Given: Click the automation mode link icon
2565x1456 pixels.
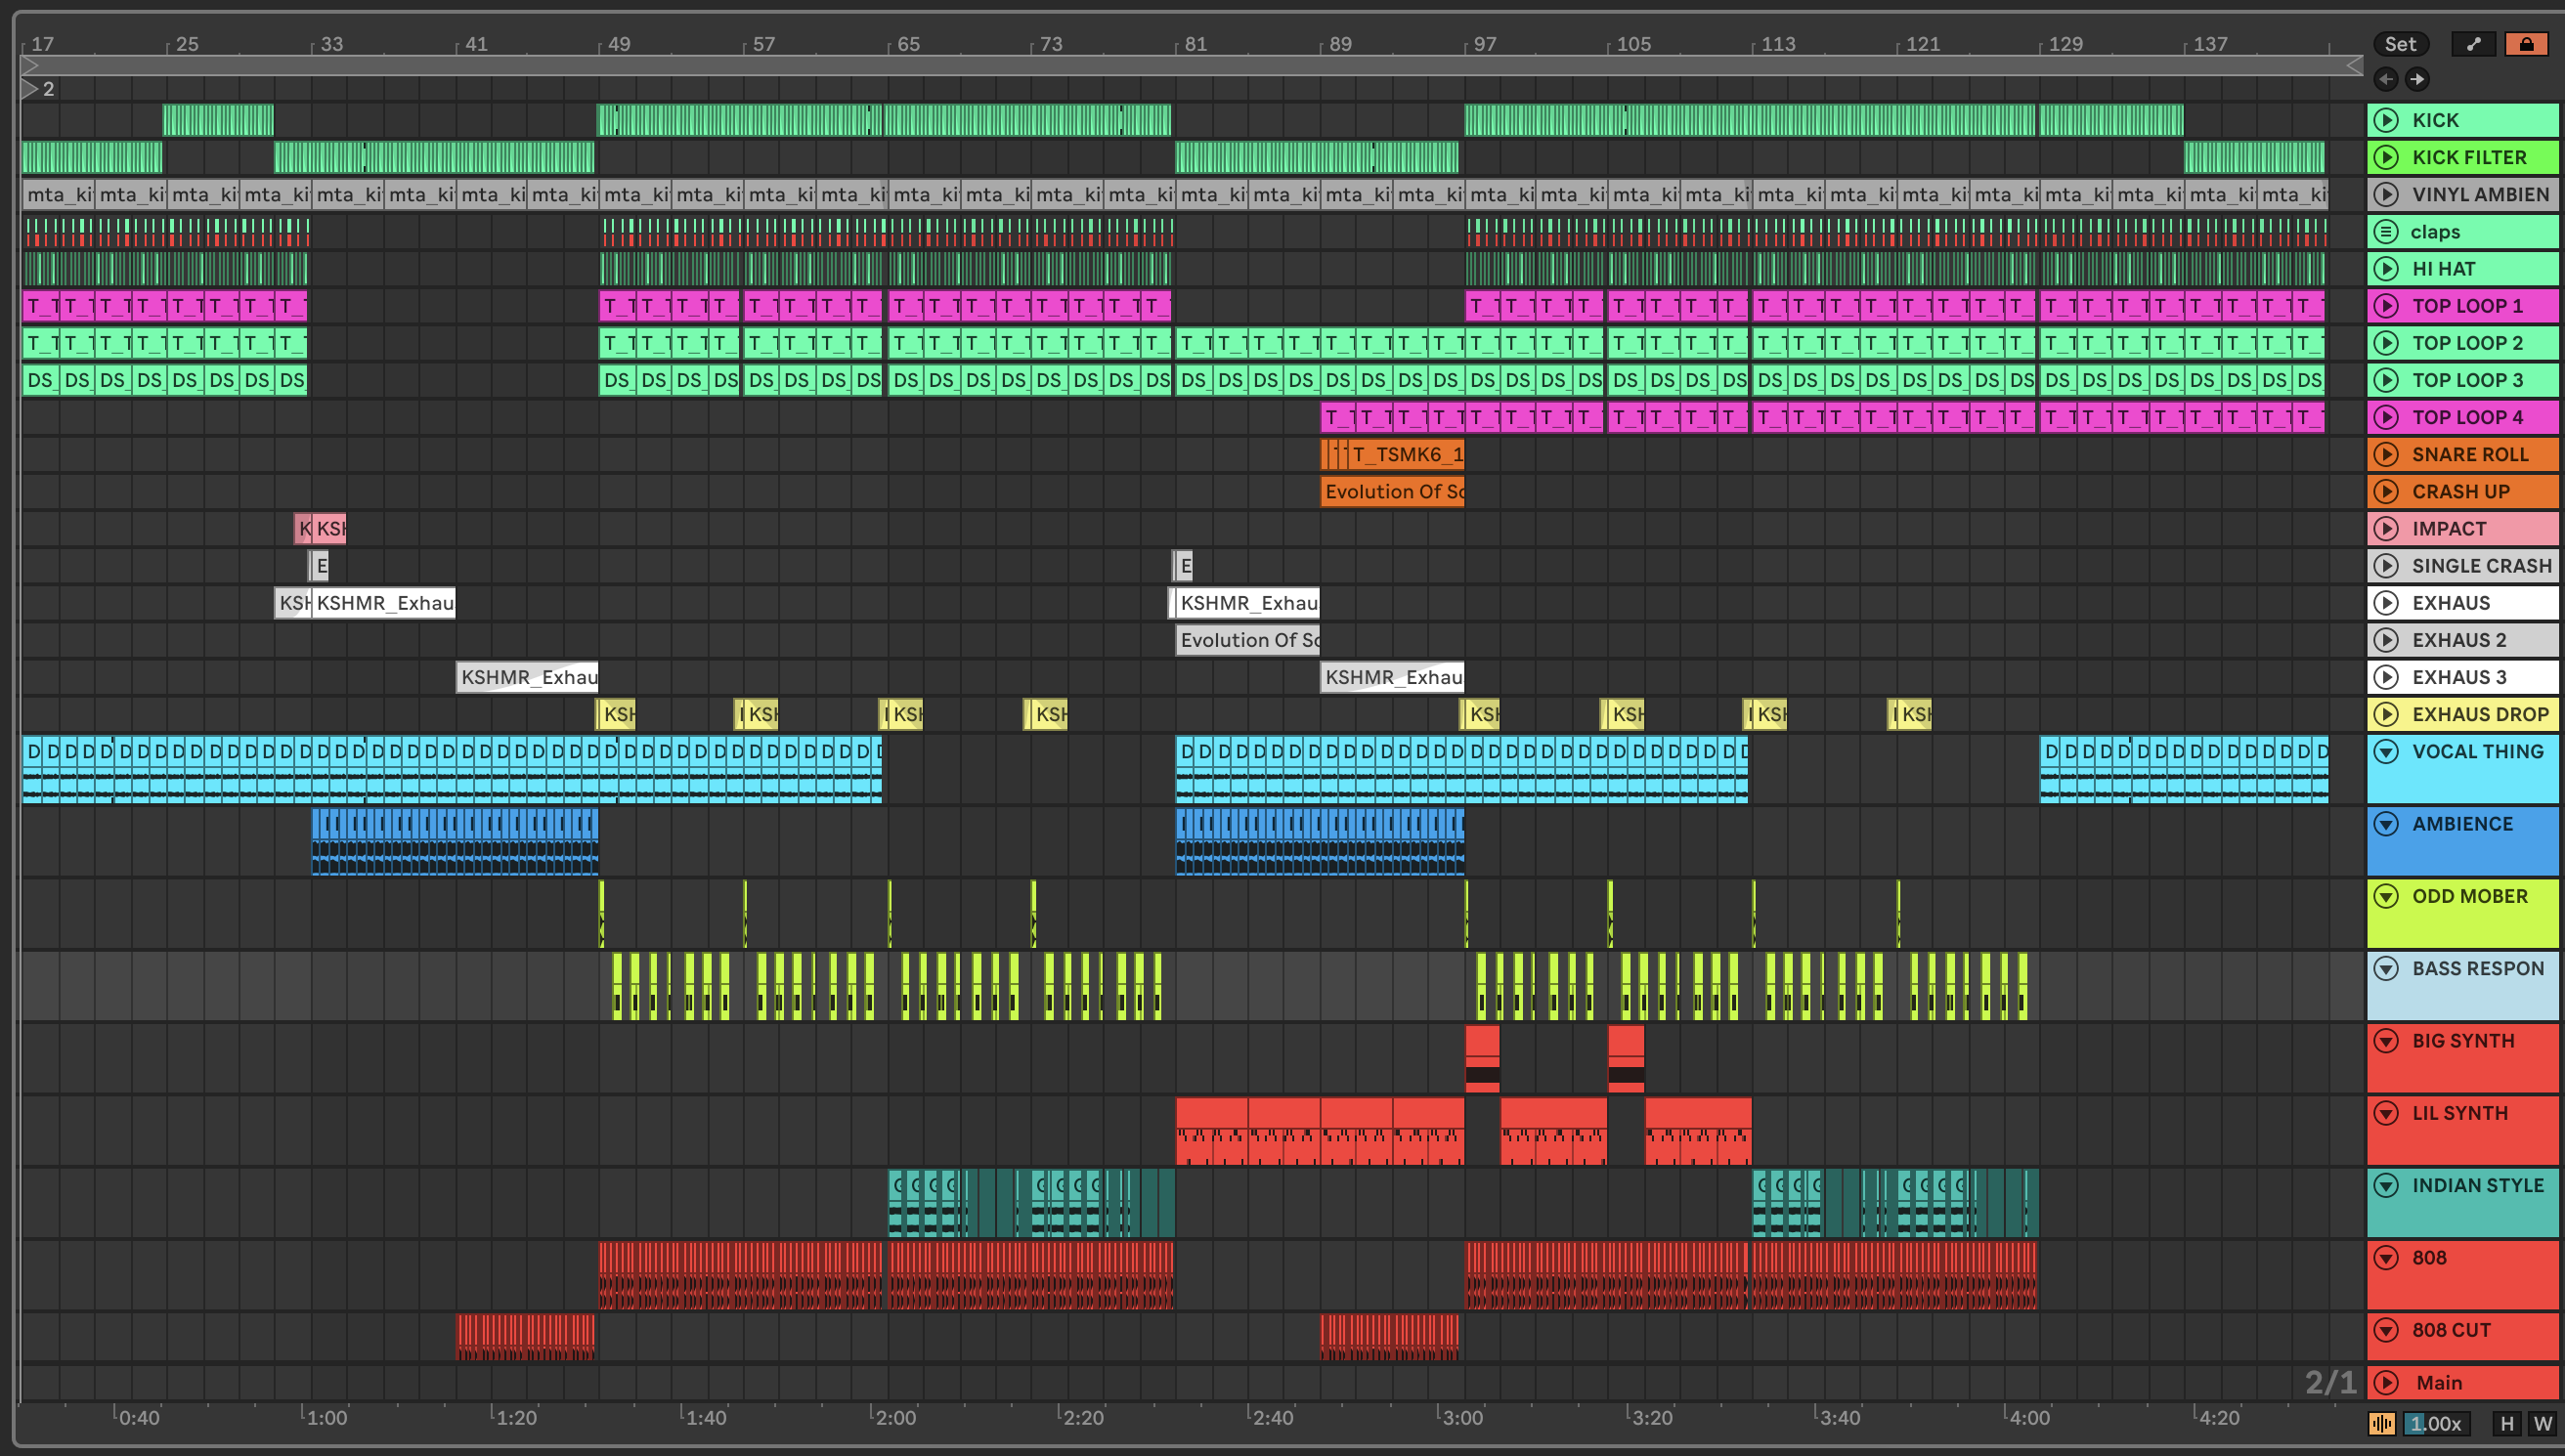Looking at the screenshot, I should point(2473,44).
